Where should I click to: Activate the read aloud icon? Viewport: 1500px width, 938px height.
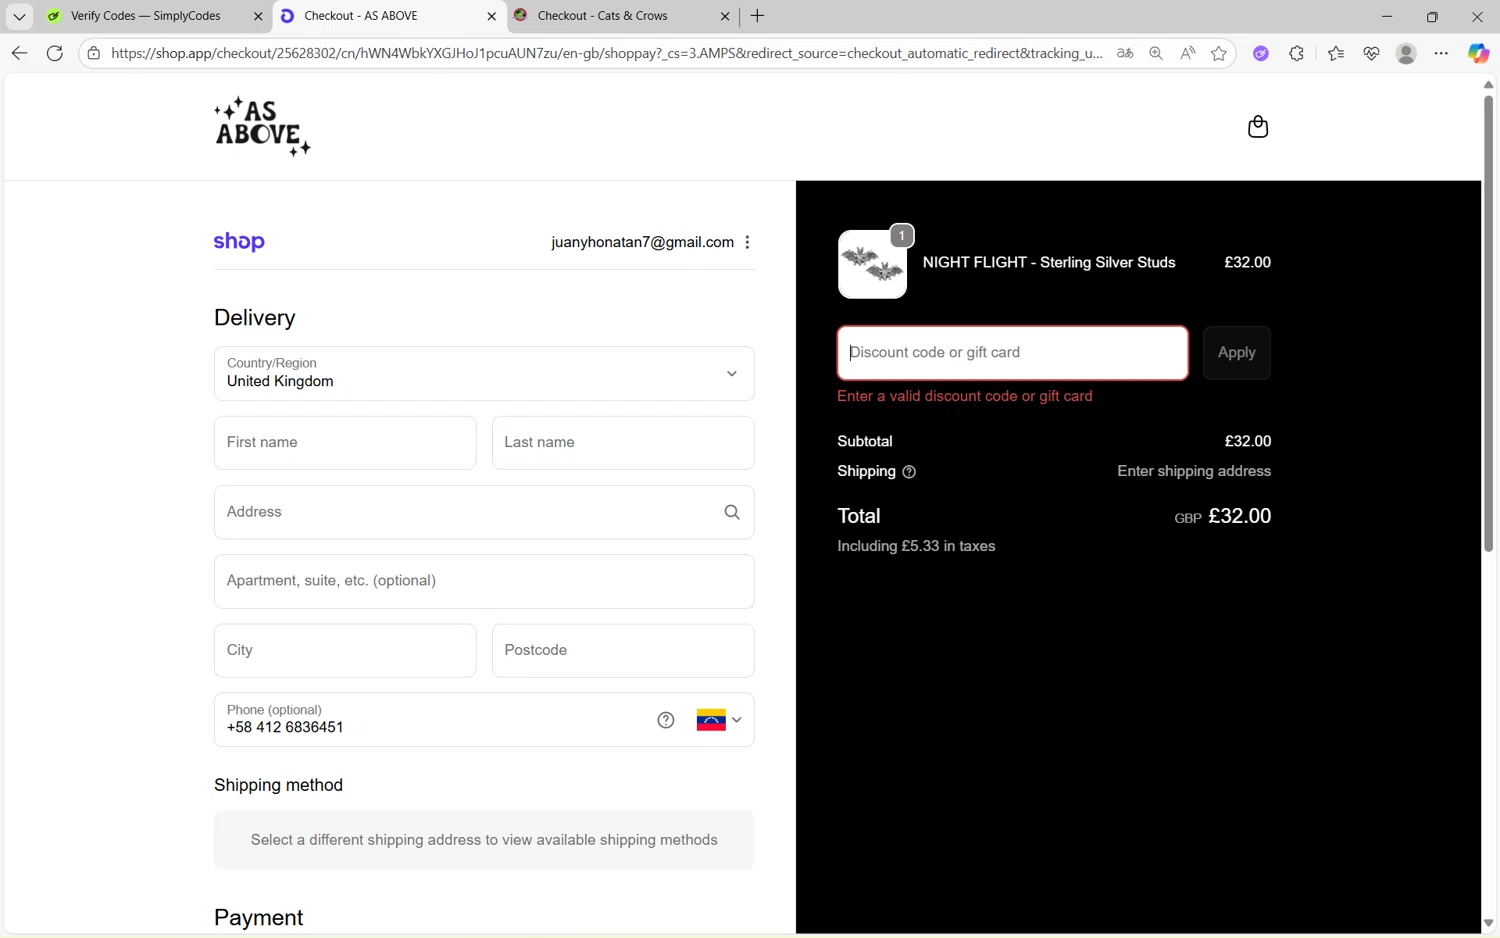click(1187, 53)
